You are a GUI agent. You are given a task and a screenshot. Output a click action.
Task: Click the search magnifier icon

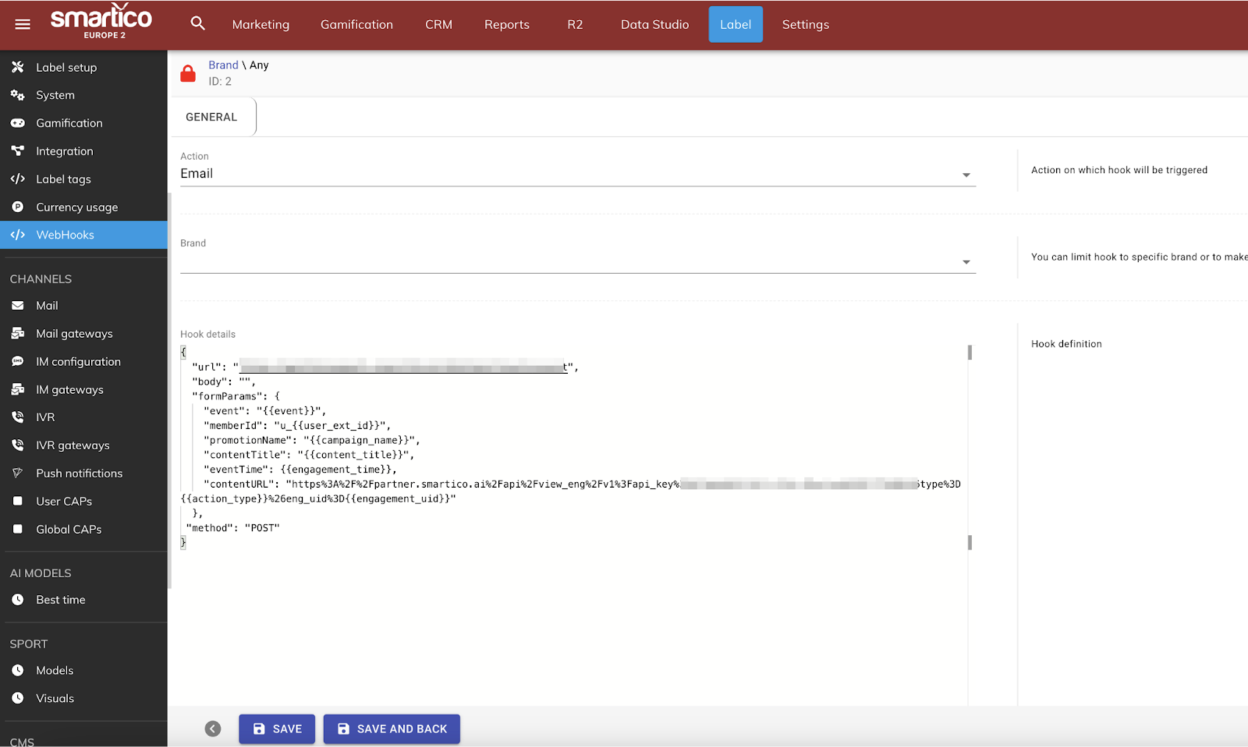point(198,24)
